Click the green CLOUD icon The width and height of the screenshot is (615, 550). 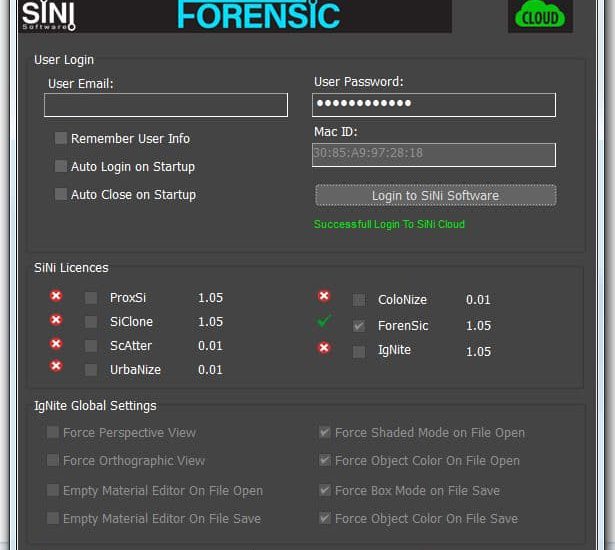coord(540,16)
